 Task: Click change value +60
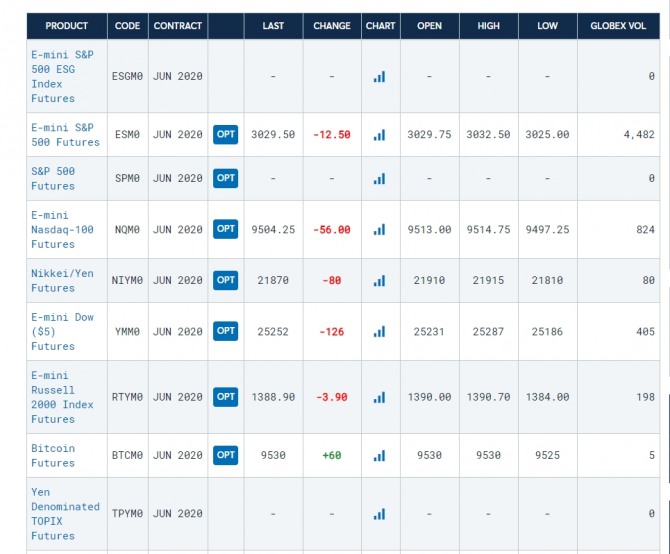click(x=332, y=455)
